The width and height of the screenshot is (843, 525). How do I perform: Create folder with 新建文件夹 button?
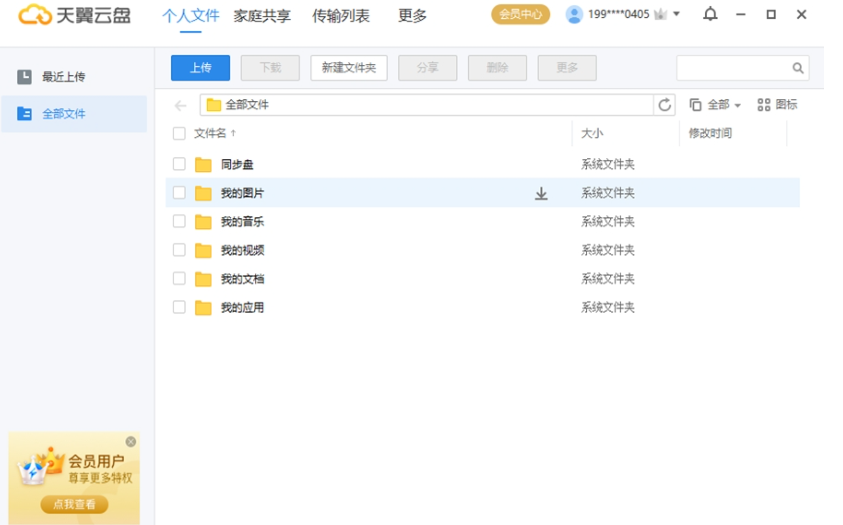(349, 68)
